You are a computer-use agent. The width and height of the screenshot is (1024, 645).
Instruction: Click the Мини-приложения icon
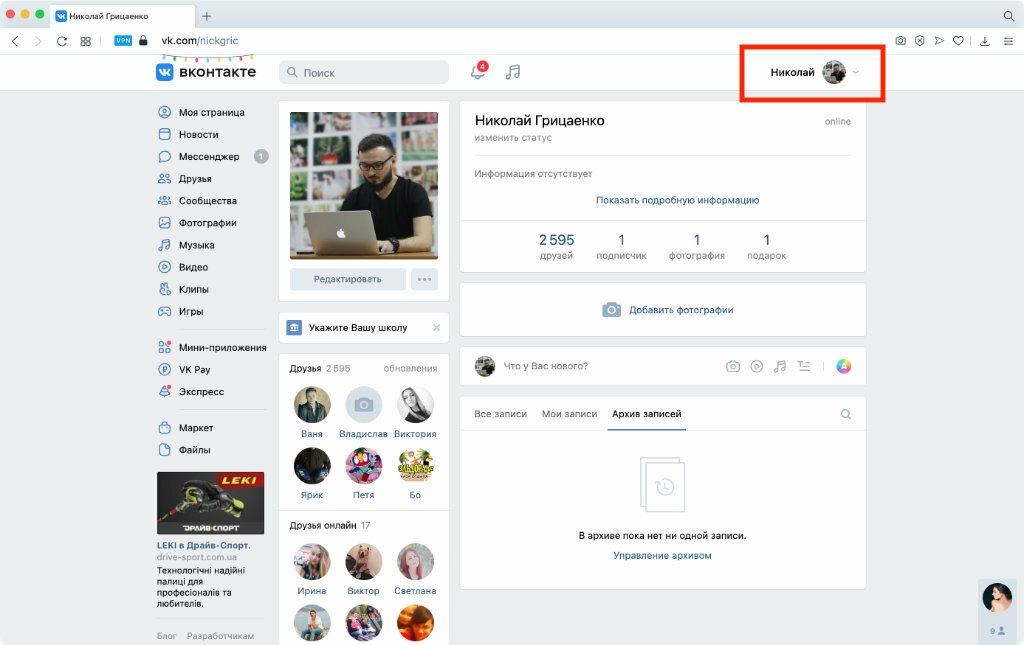pos(165,347)
